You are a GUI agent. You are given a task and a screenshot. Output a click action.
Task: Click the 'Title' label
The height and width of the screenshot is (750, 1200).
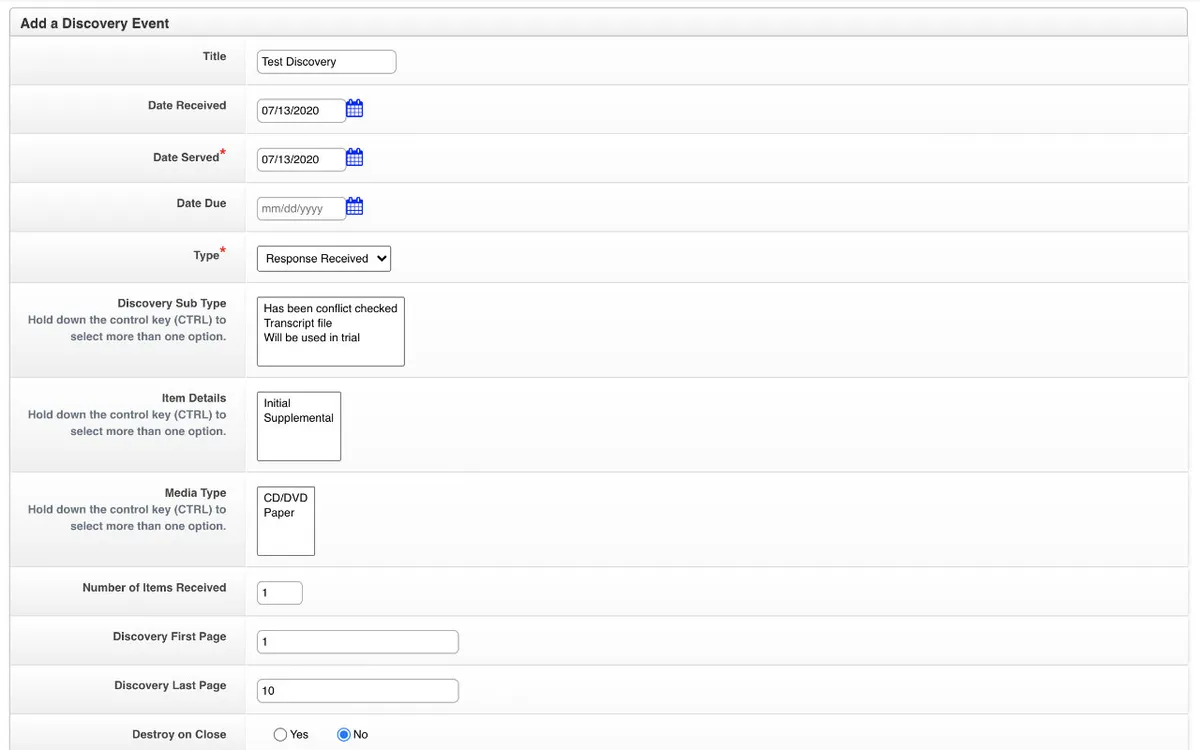pyautogui.click(x=215, y=57)
